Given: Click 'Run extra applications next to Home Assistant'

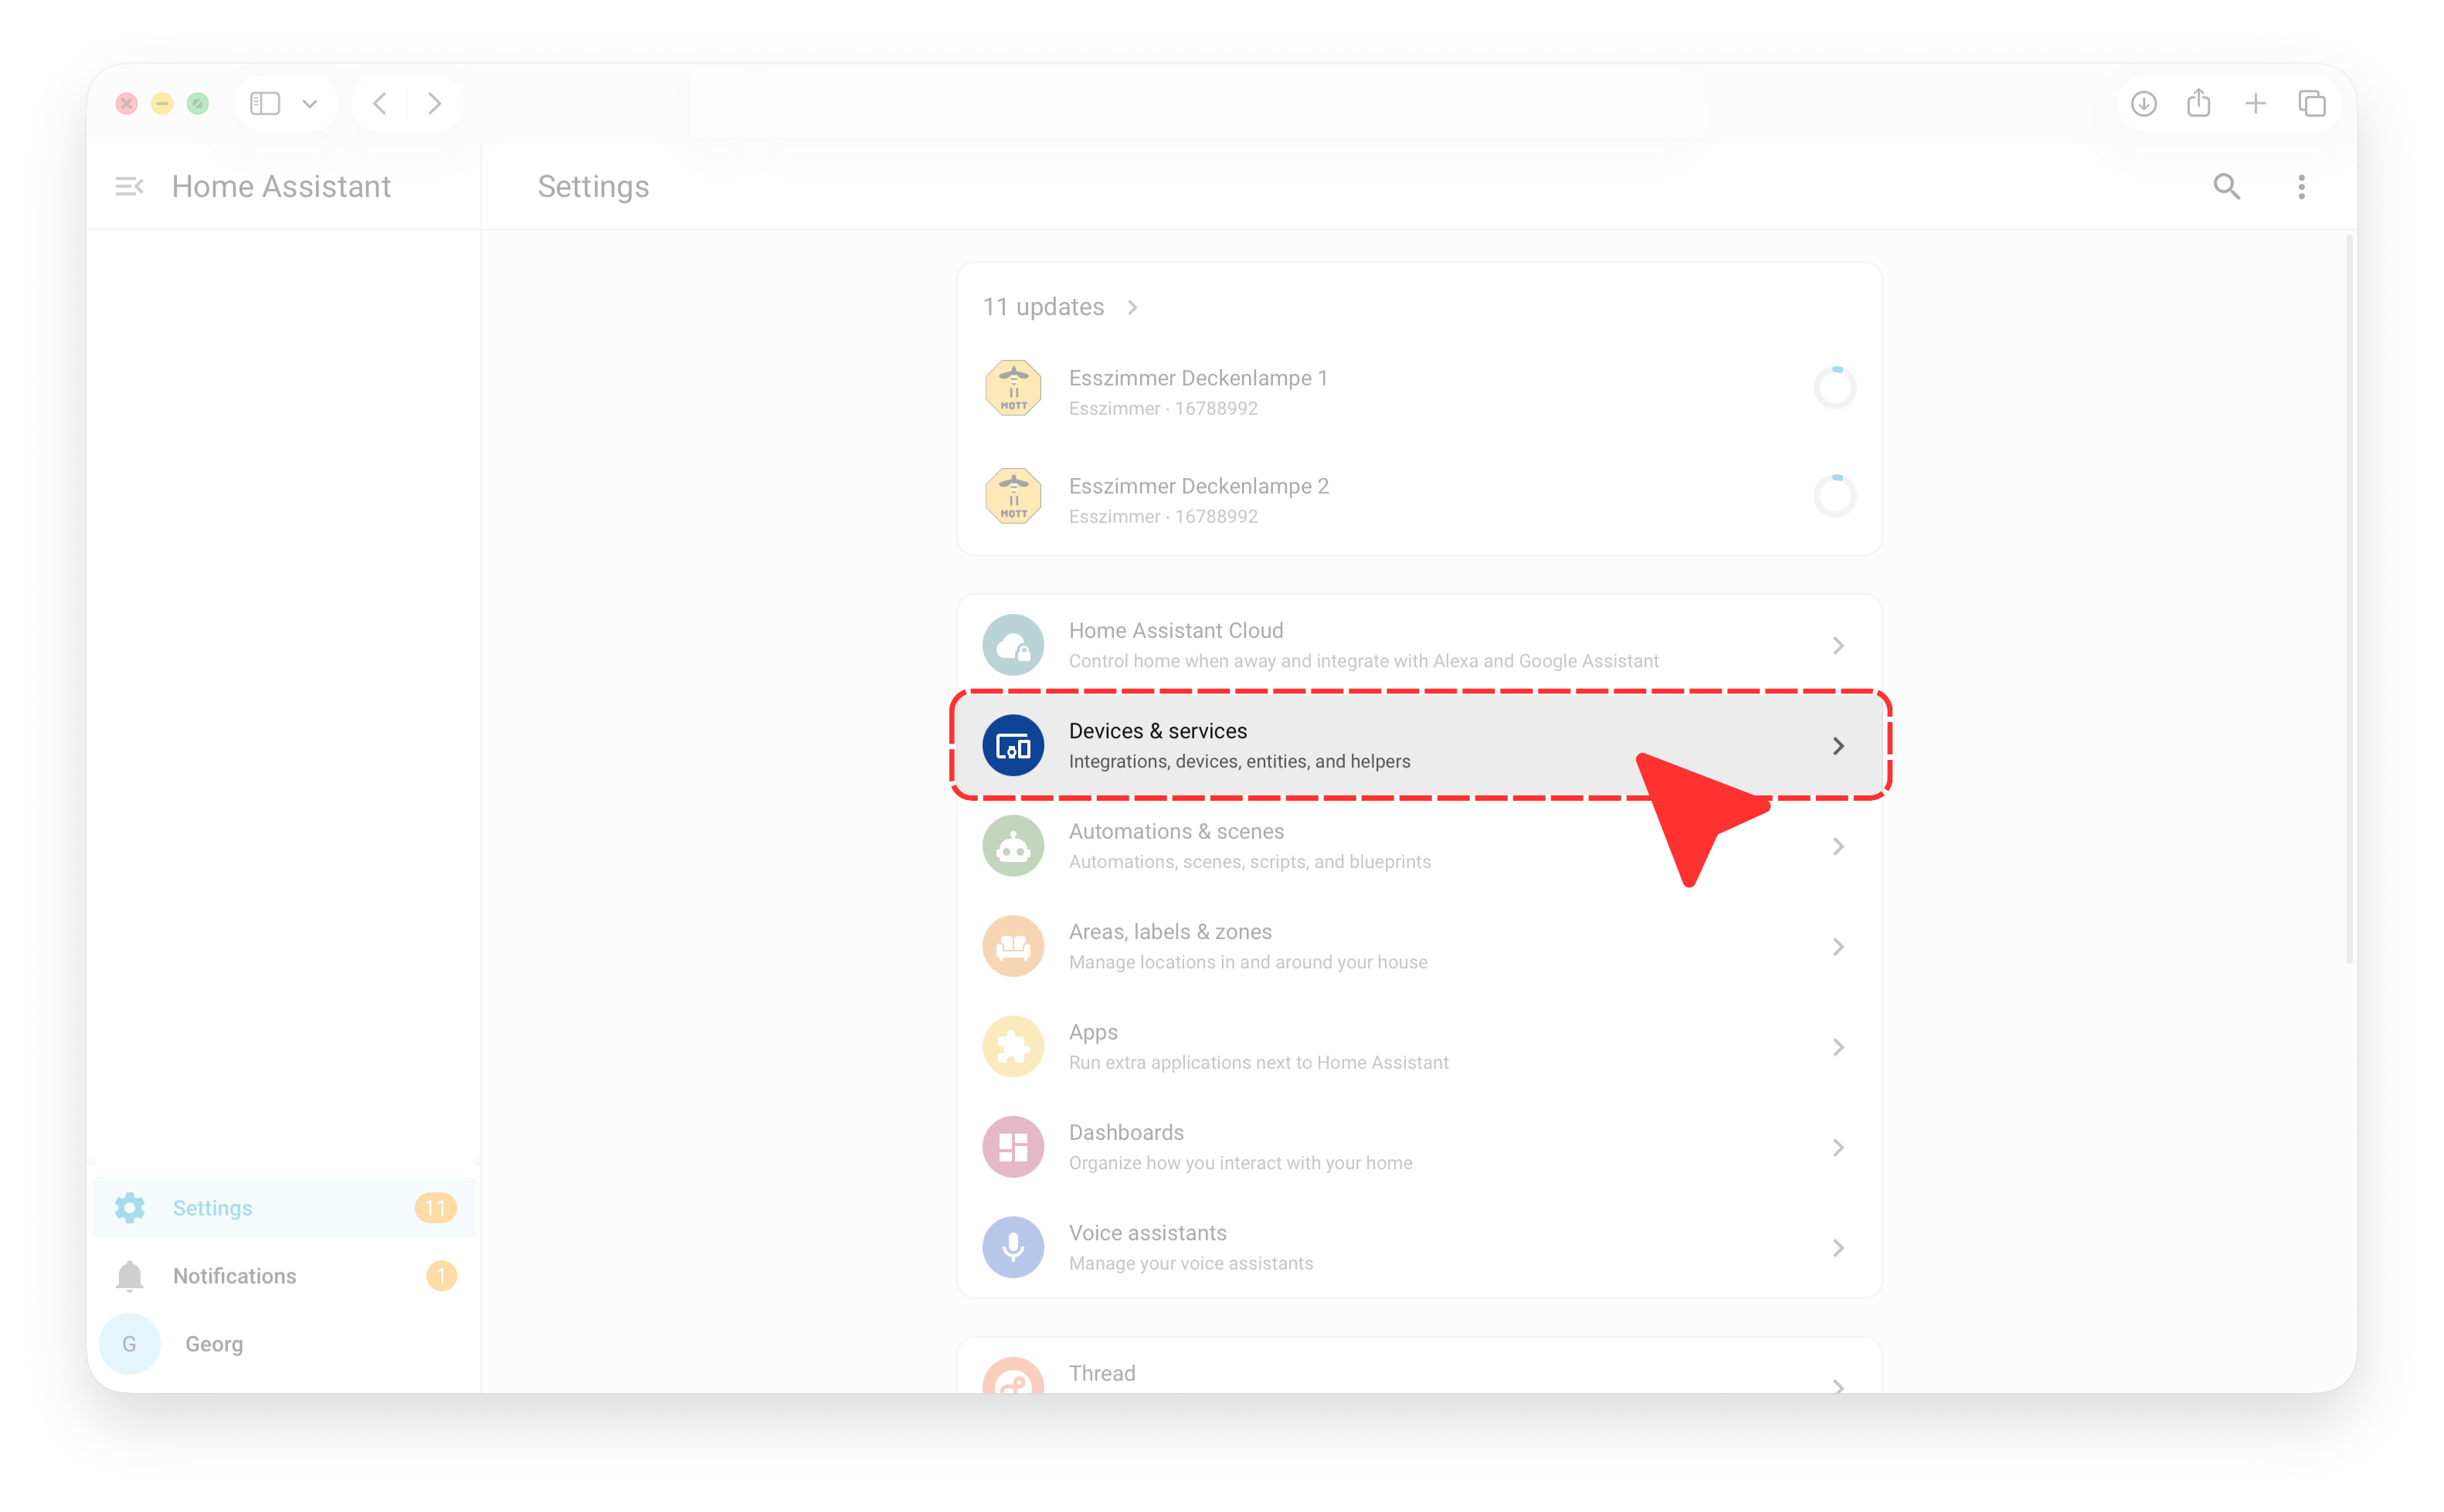Looking at the screenshot, I should tap(1258, 1062).
